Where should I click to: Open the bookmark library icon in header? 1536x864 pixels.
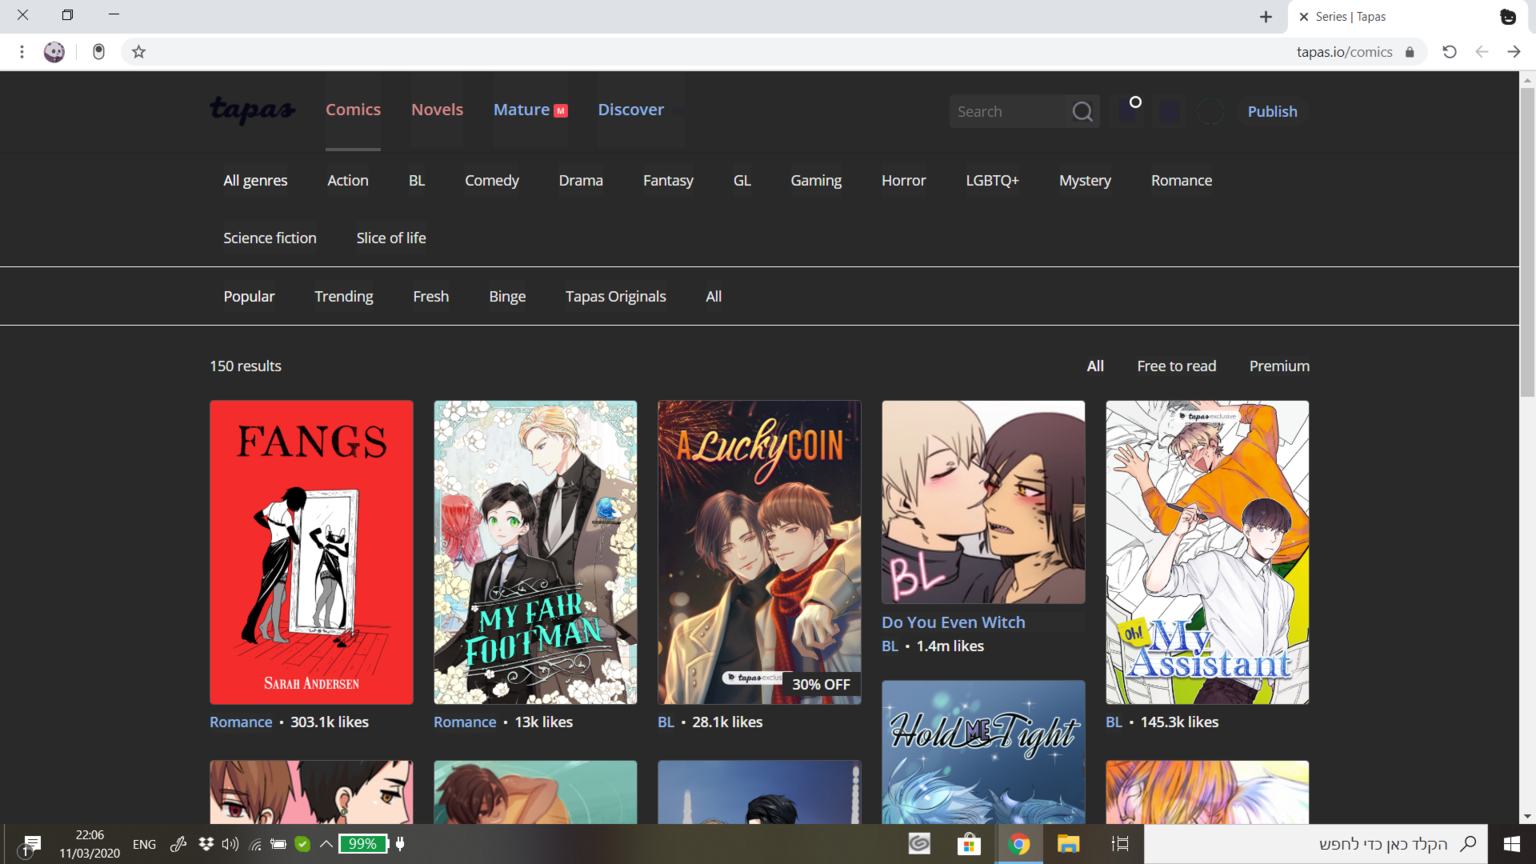[1127, 112]
